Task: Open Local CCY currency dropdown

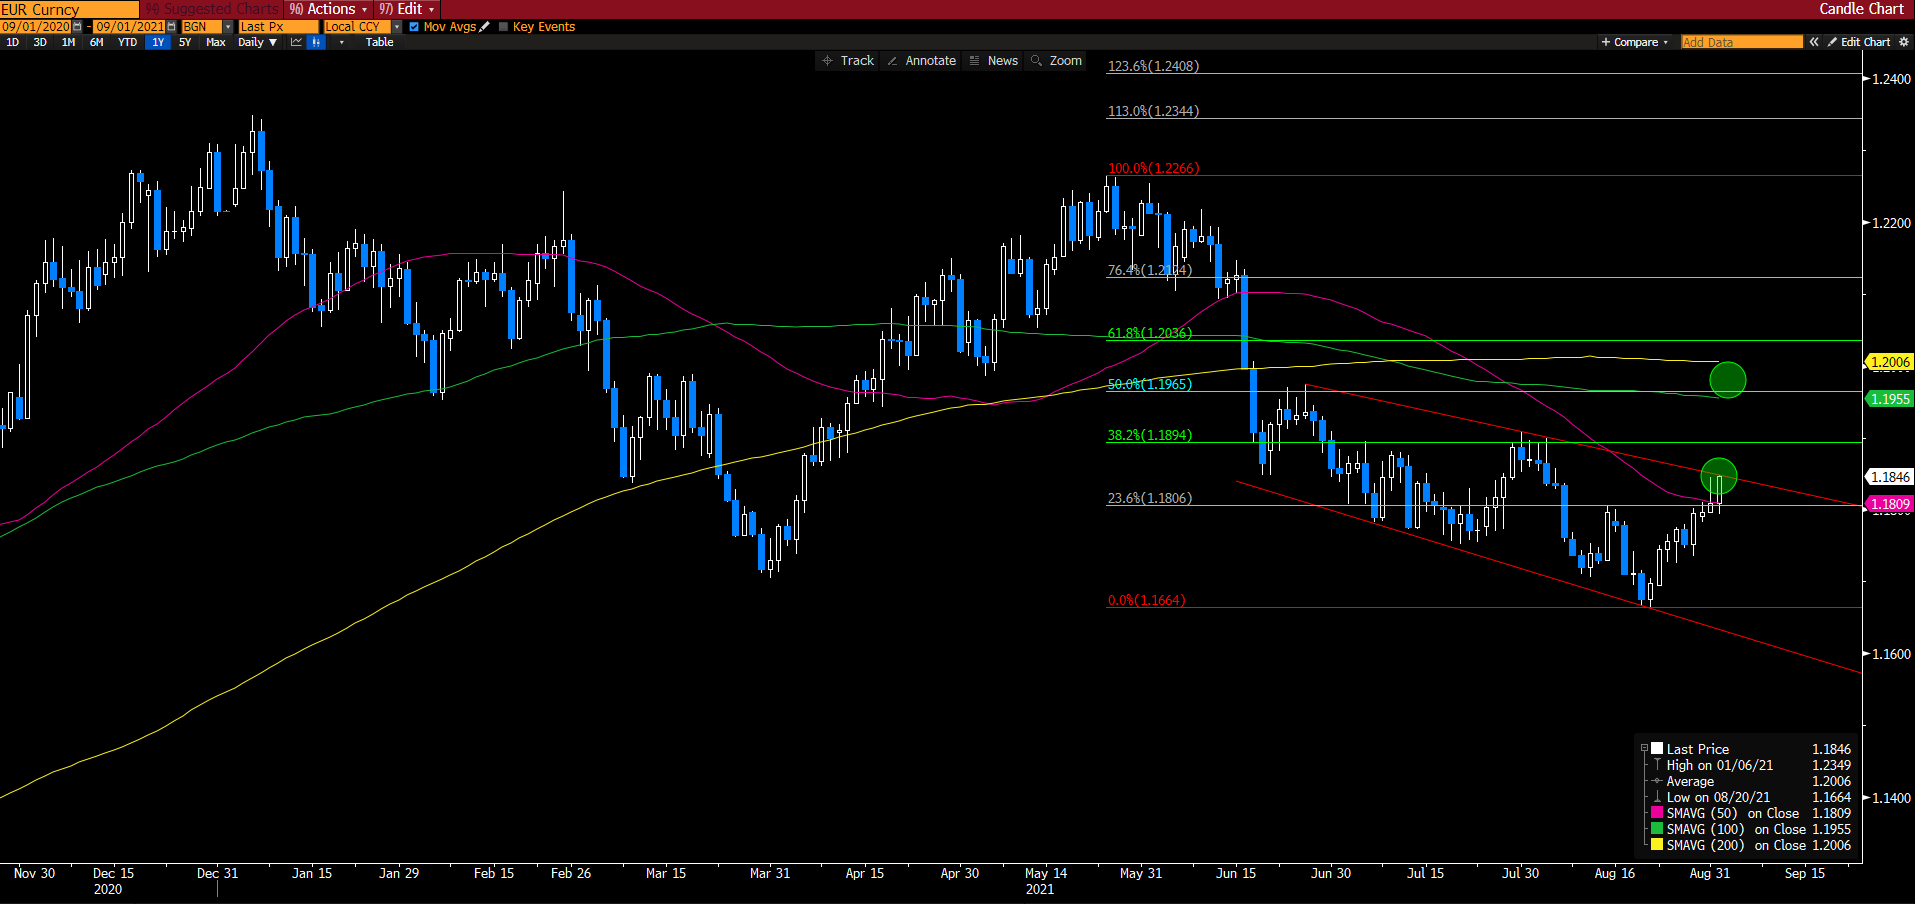Action: click(397, 27)
